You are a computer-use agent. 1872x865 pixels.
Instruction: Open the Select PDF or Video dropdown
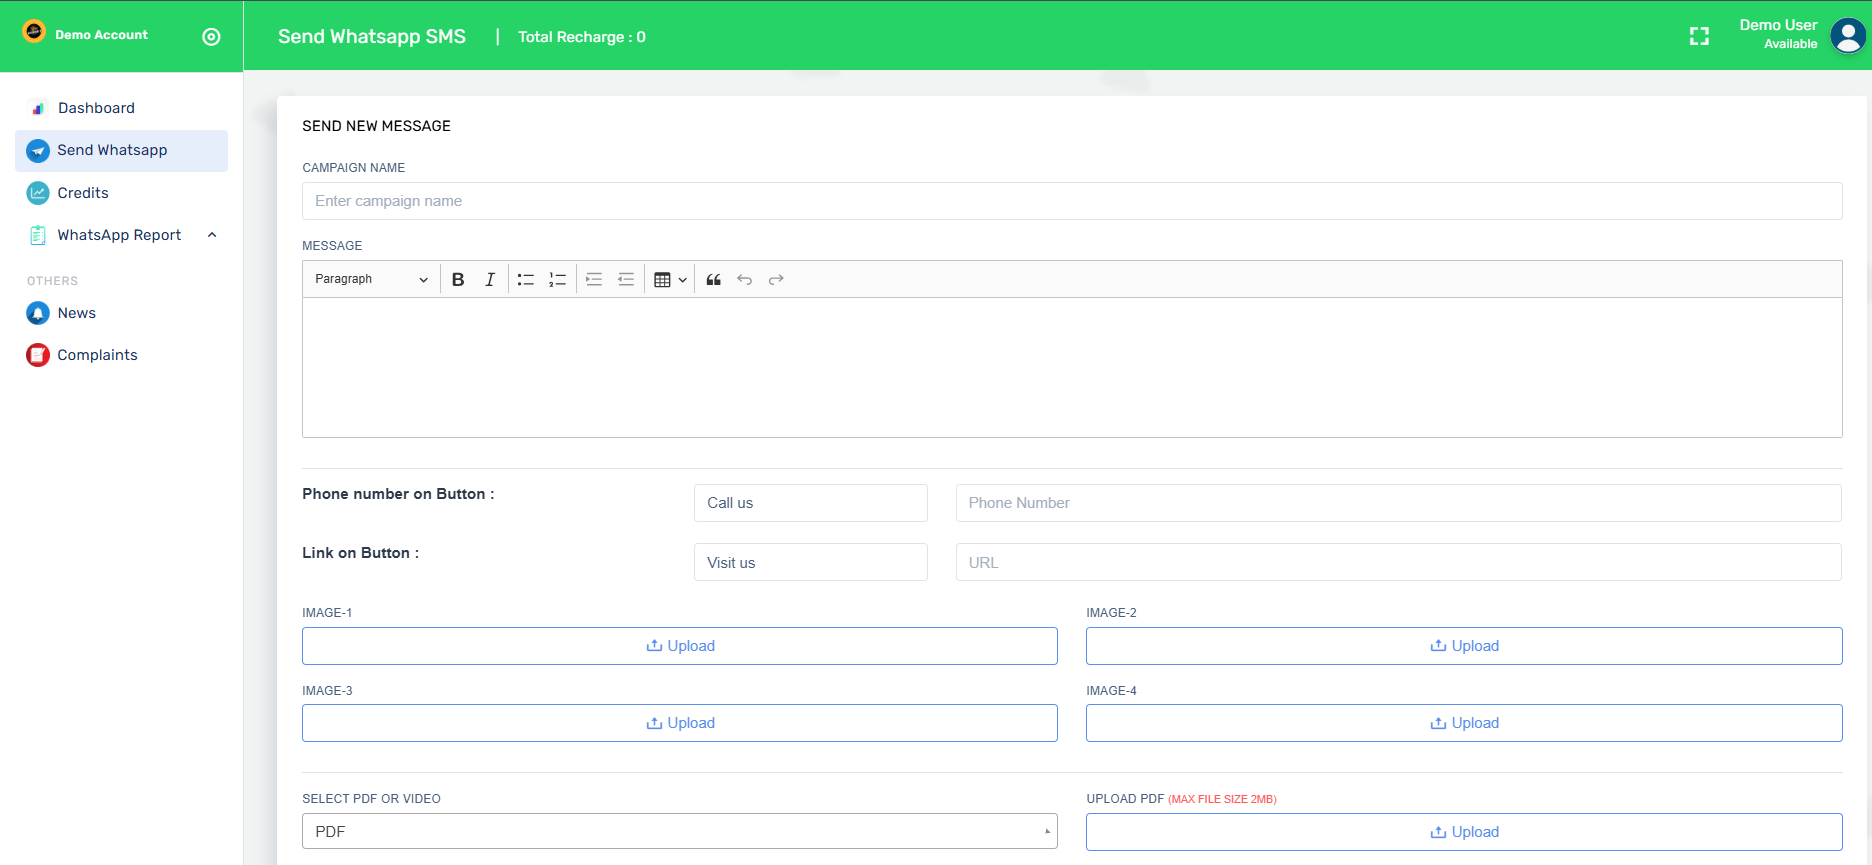pos(680,831)
